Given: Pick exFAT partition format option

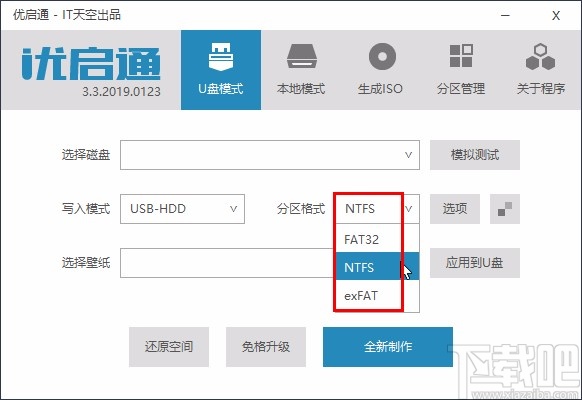Looking at the screenshot, I should point(377,296).
